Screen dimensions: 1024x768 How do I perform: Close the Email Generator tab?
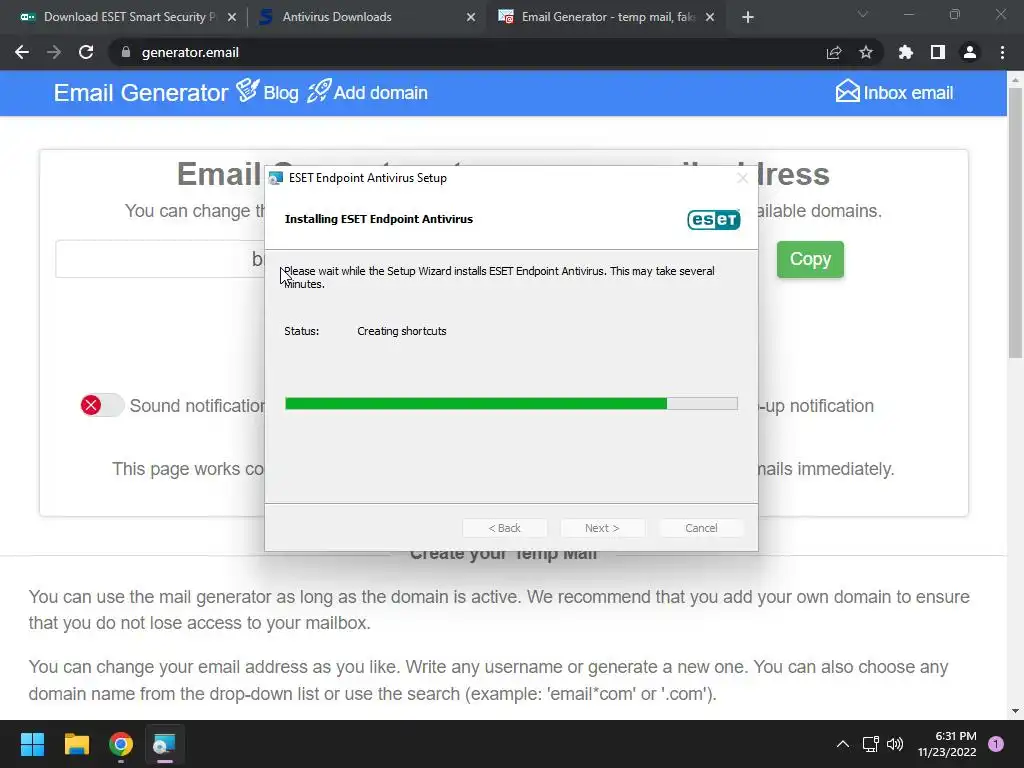(x=710, y=17)
